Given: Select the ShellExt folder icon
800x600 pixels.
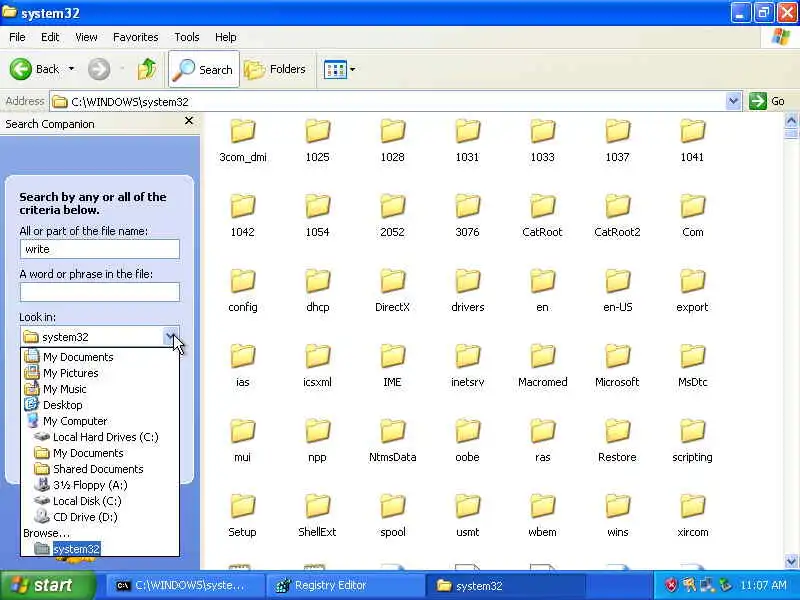Looking at the screenshot, I should pyautogui.click(x=317, y=506).
